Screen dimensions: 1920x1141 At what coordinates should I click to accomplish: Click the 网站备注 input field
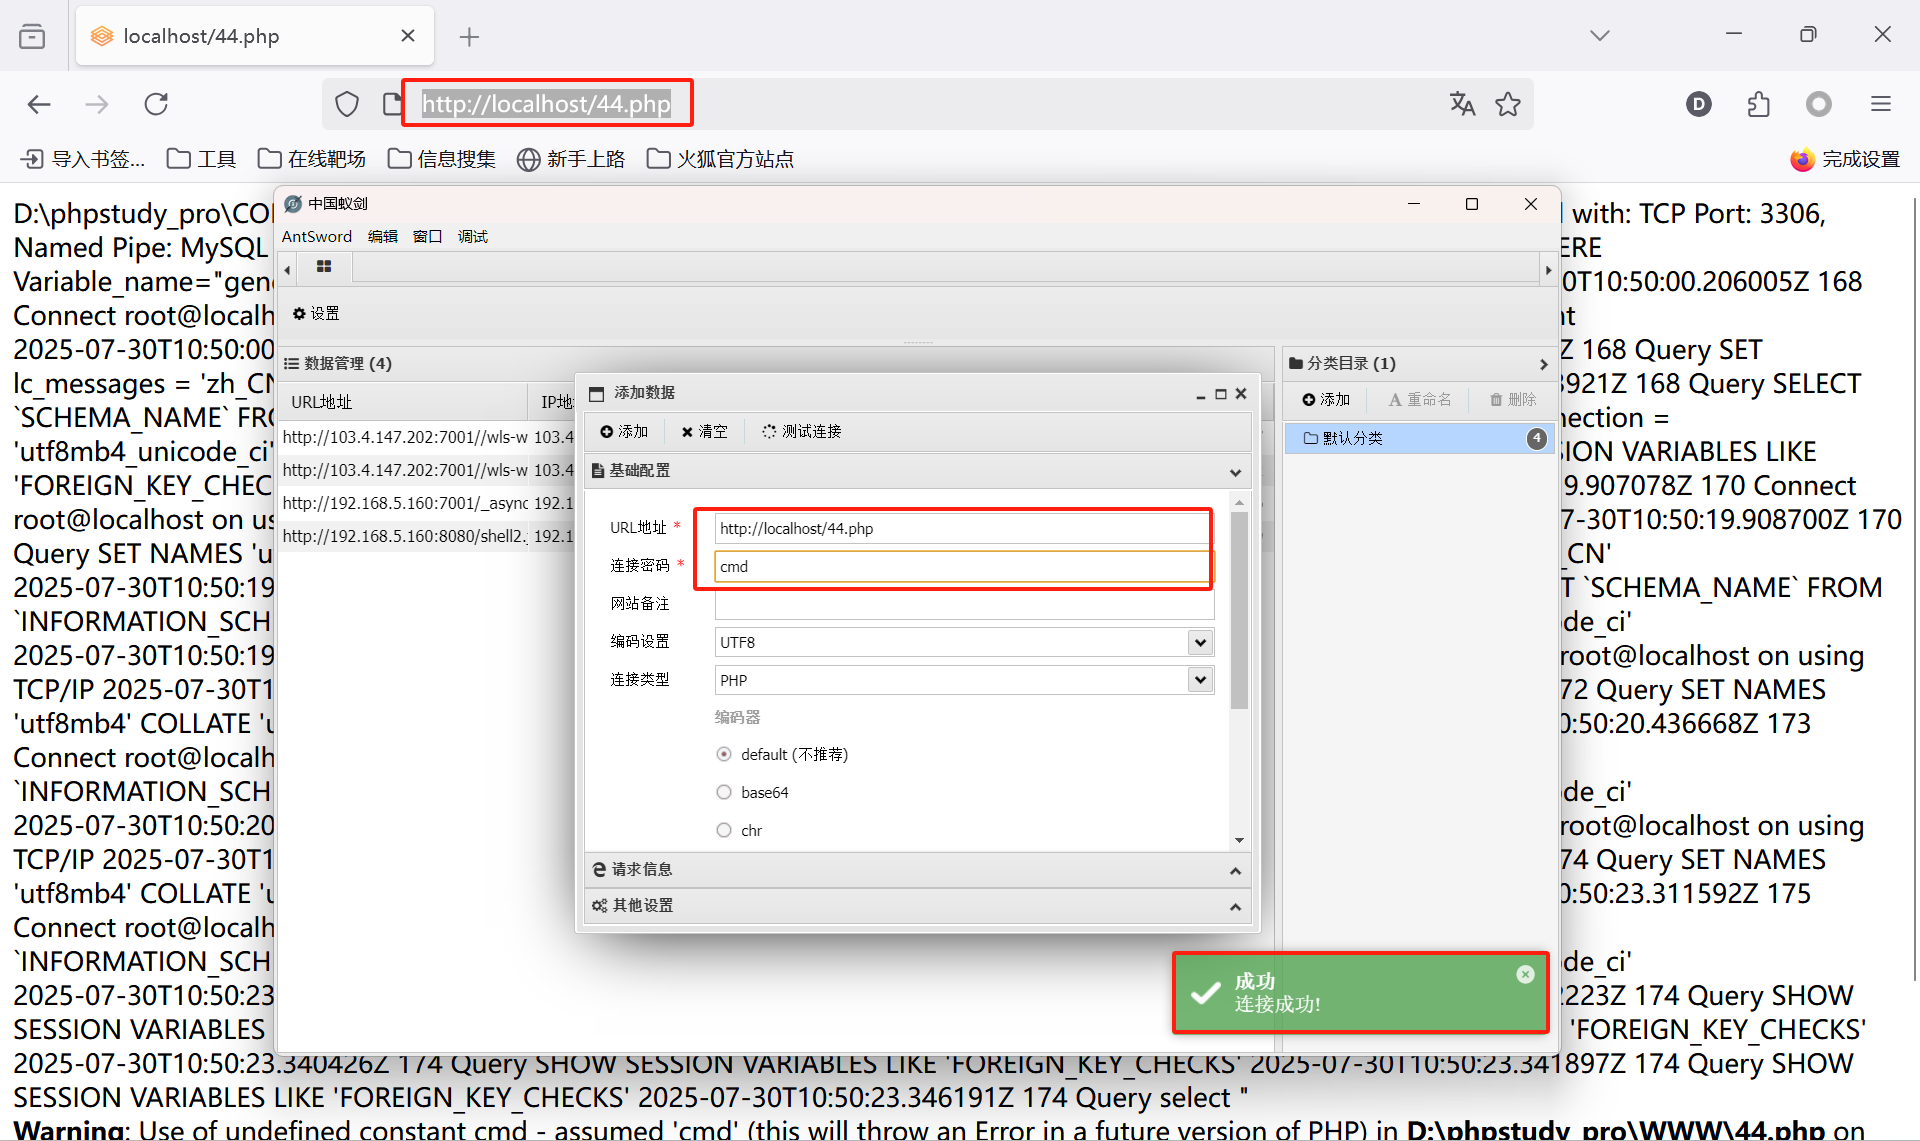tap(963, 604)
